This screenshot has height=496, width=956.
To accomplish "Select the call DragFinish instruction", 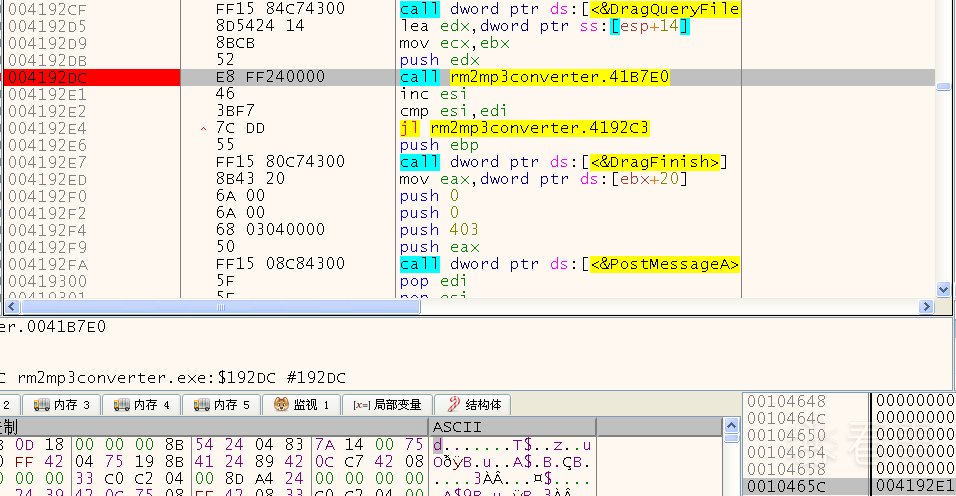I will [563, 162].
